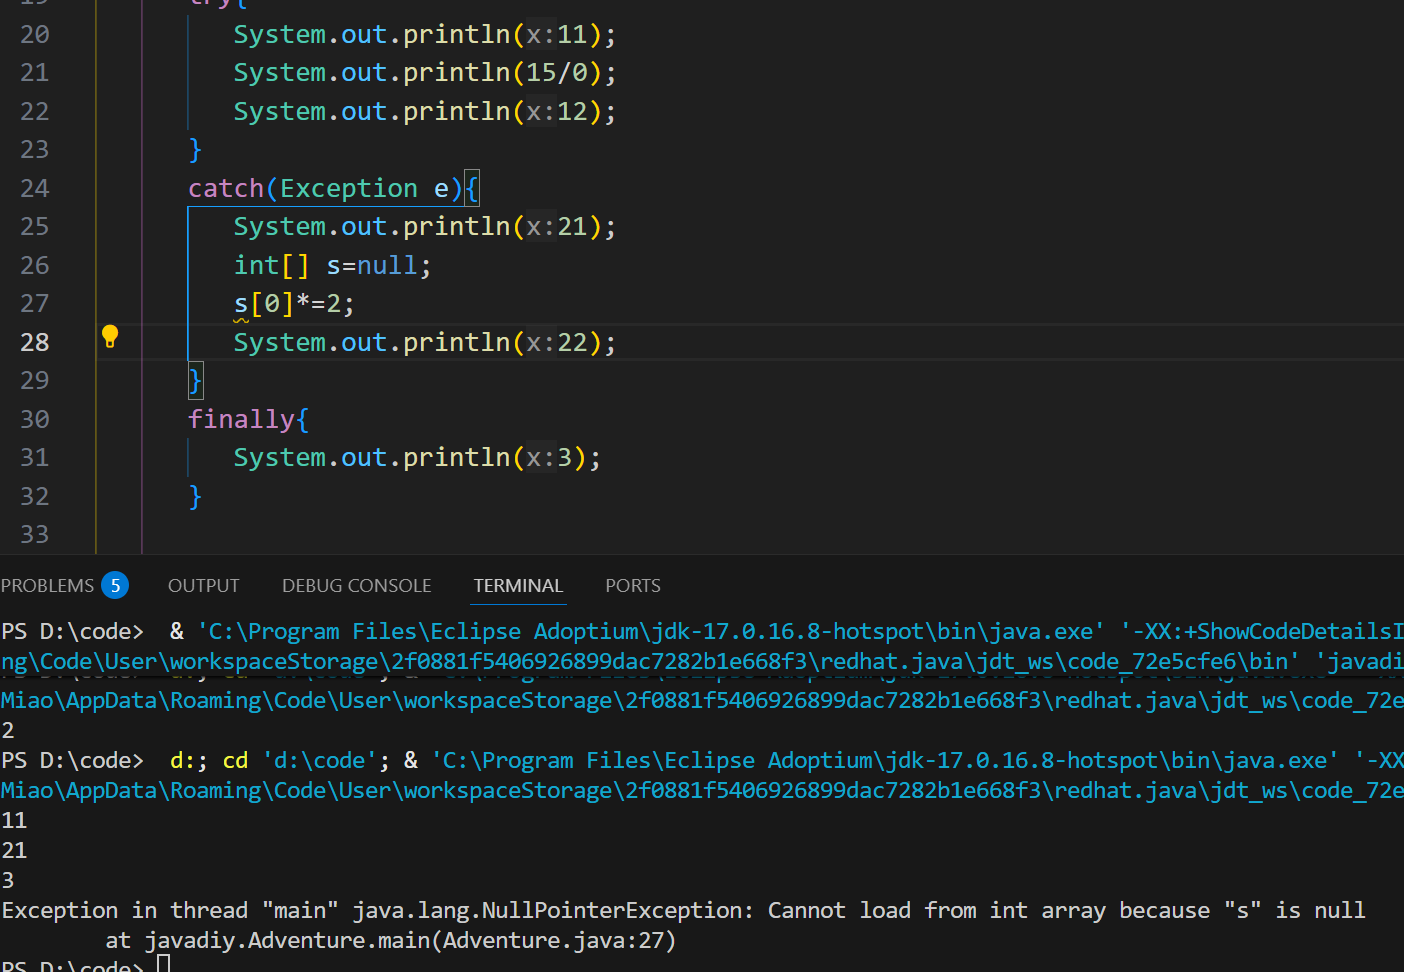
Task: Open the Adventure.java:27 stack trace link
Action: pos(559,940)
